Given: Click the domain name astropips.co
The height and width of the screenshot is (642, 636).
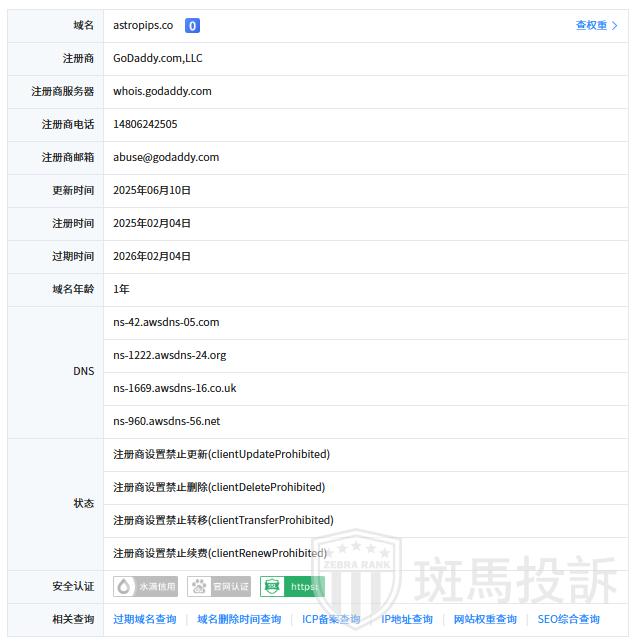Looking at the screenshot, I should coord(143,26).
